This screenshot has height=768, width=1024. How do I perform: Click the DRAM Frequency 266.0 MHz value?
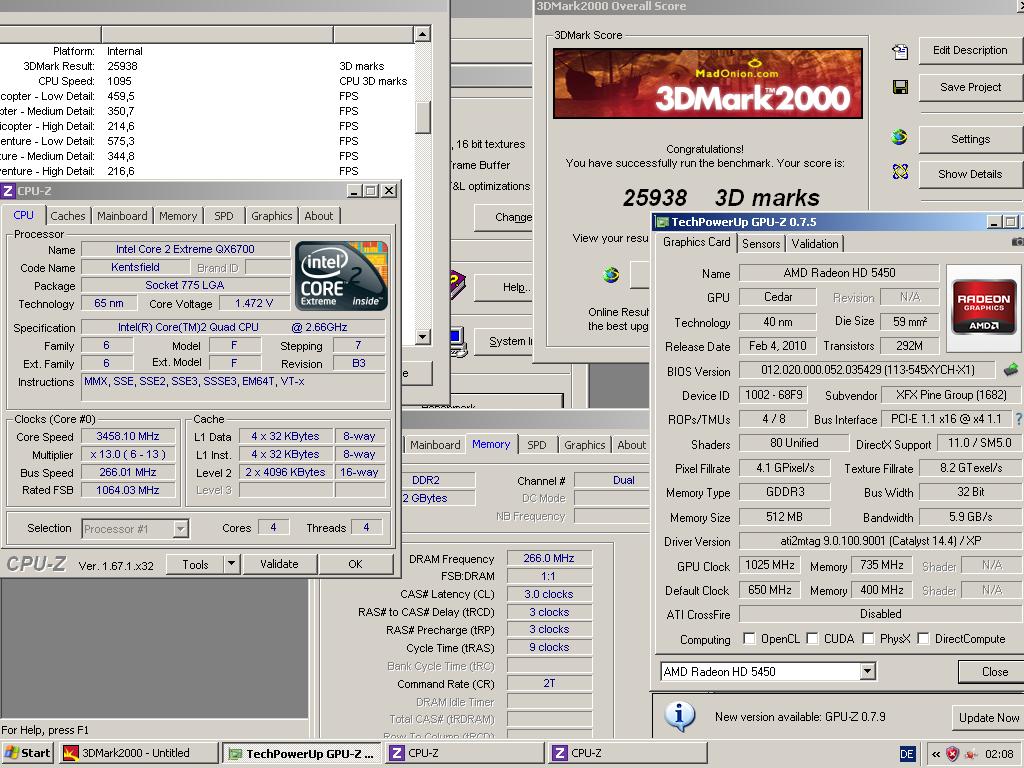[x=549, y=558]
